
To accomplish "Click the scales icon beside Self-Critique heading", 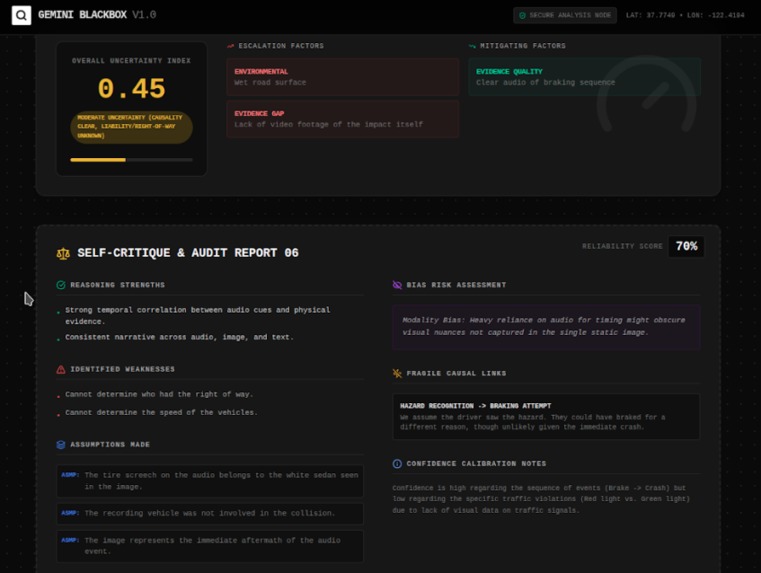I will coord(63,253).
